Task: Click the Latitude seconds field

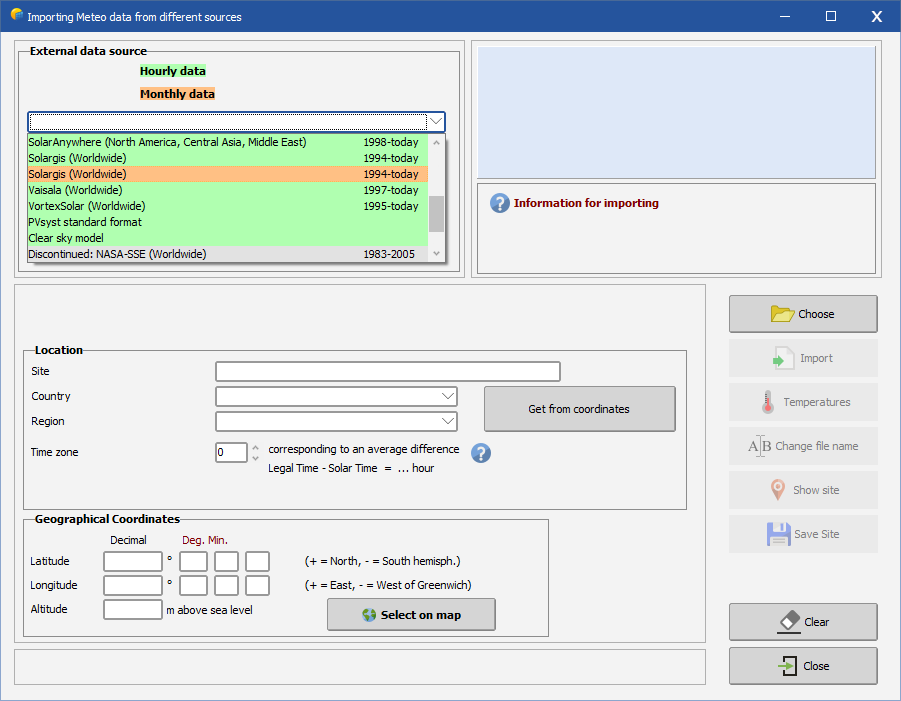Action: 257,561
